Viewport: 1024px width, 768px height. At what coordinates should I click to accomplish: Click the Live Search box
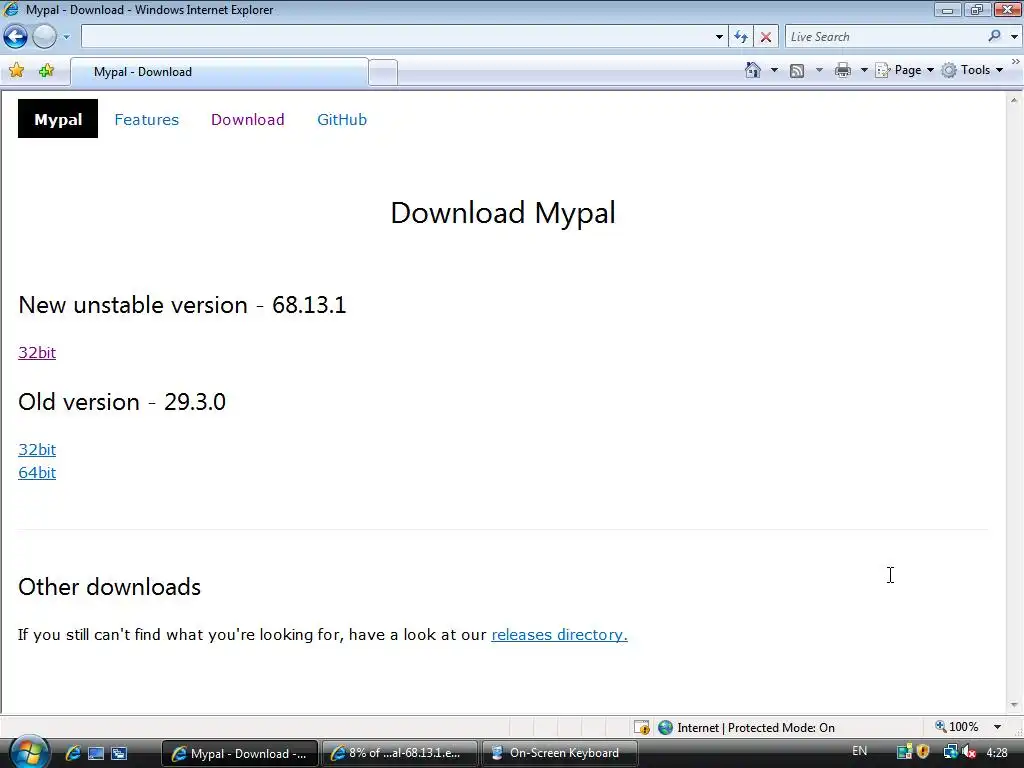pyautogui.click(x=885, y=37)
